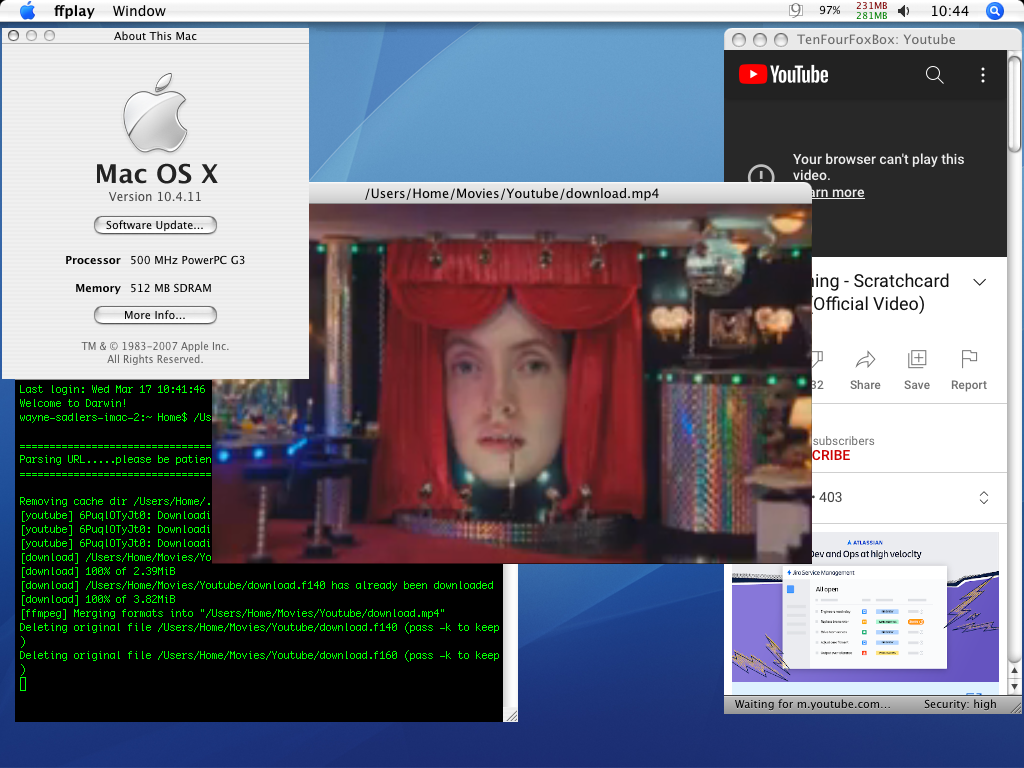Click the Report flag icon
This screenshot has width=1024, height=768.
[969, 359]
